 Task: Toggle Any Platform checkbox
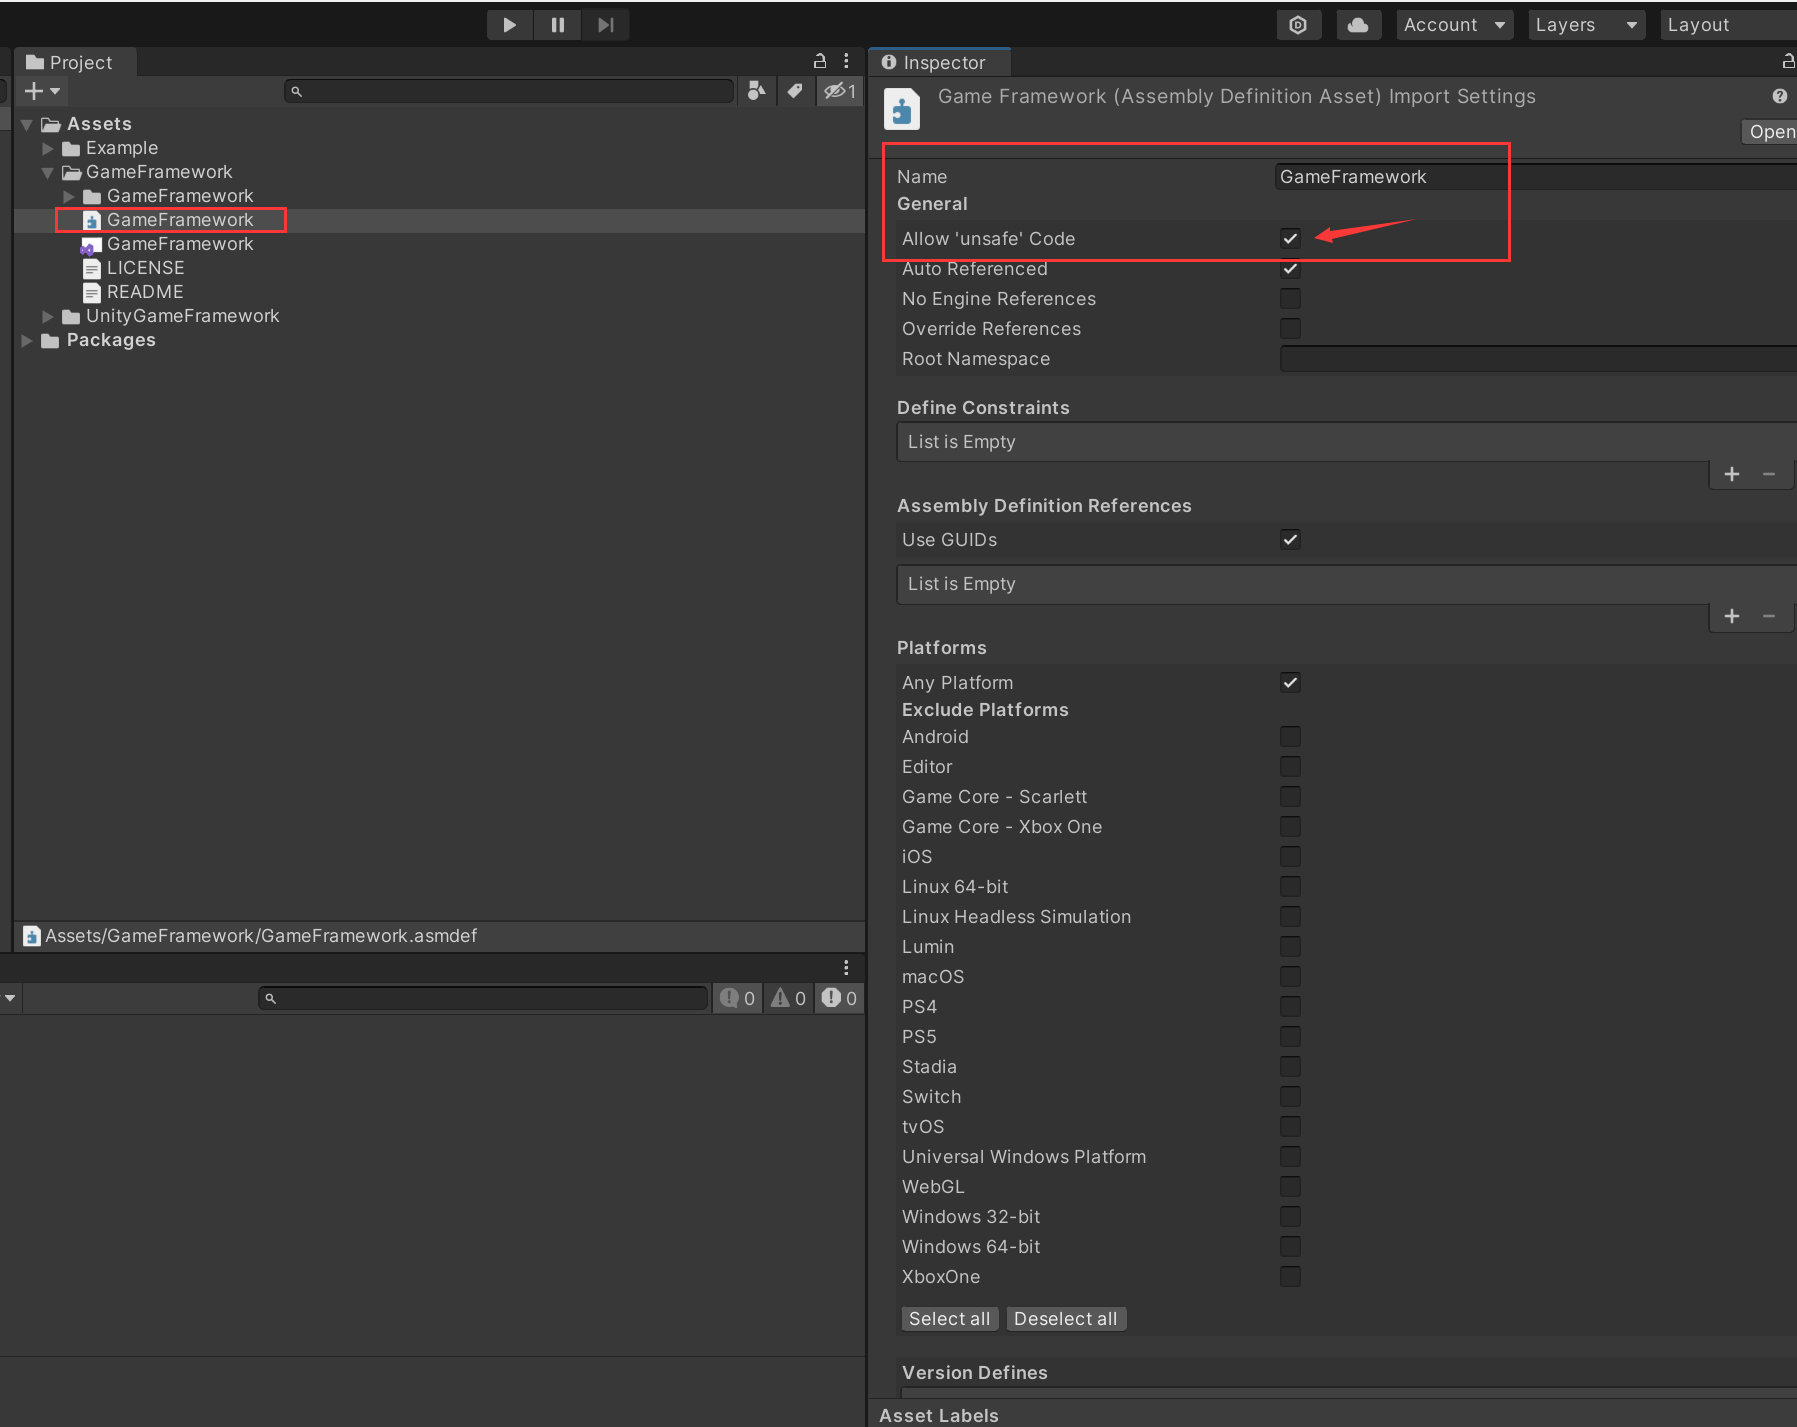1290,683
